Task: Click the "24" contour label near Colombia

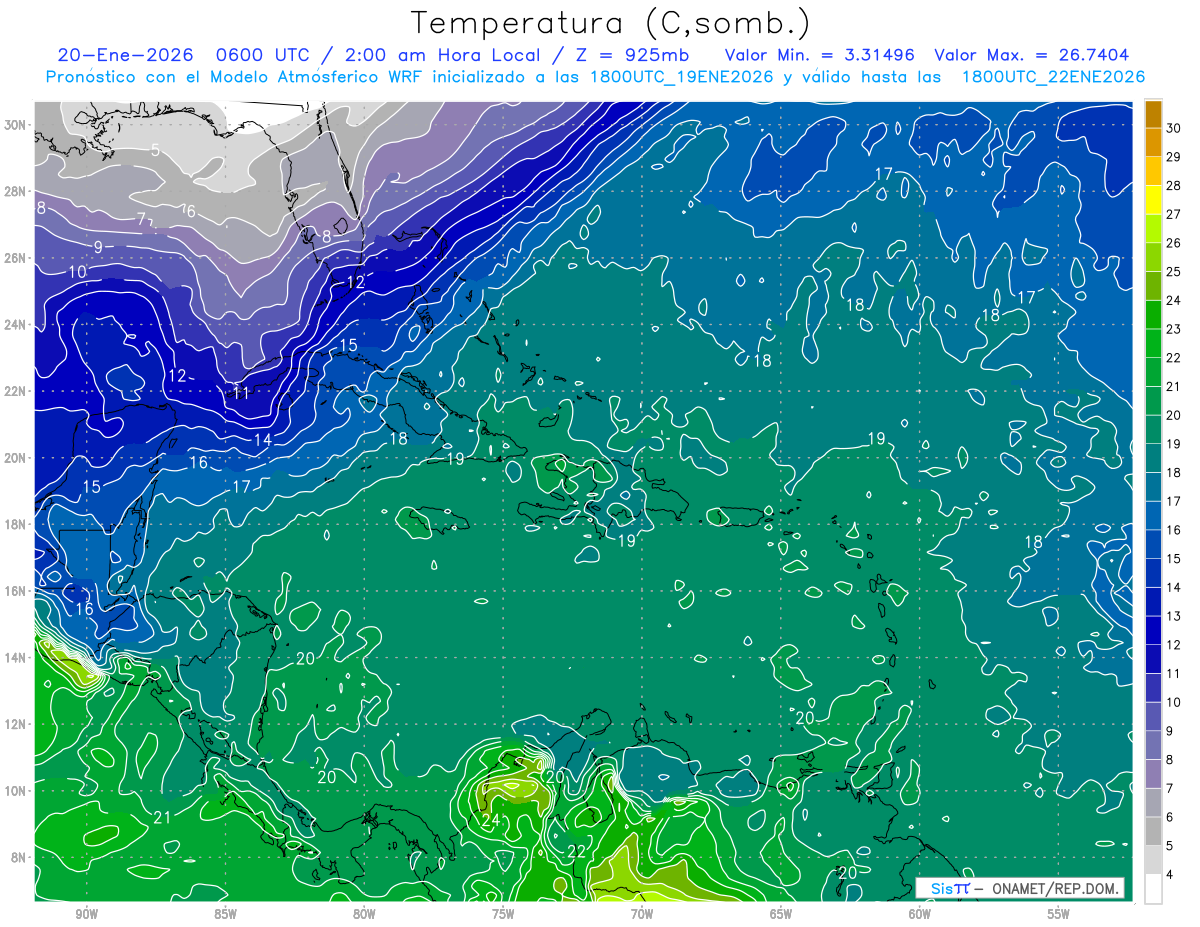Action: (490, 820)
